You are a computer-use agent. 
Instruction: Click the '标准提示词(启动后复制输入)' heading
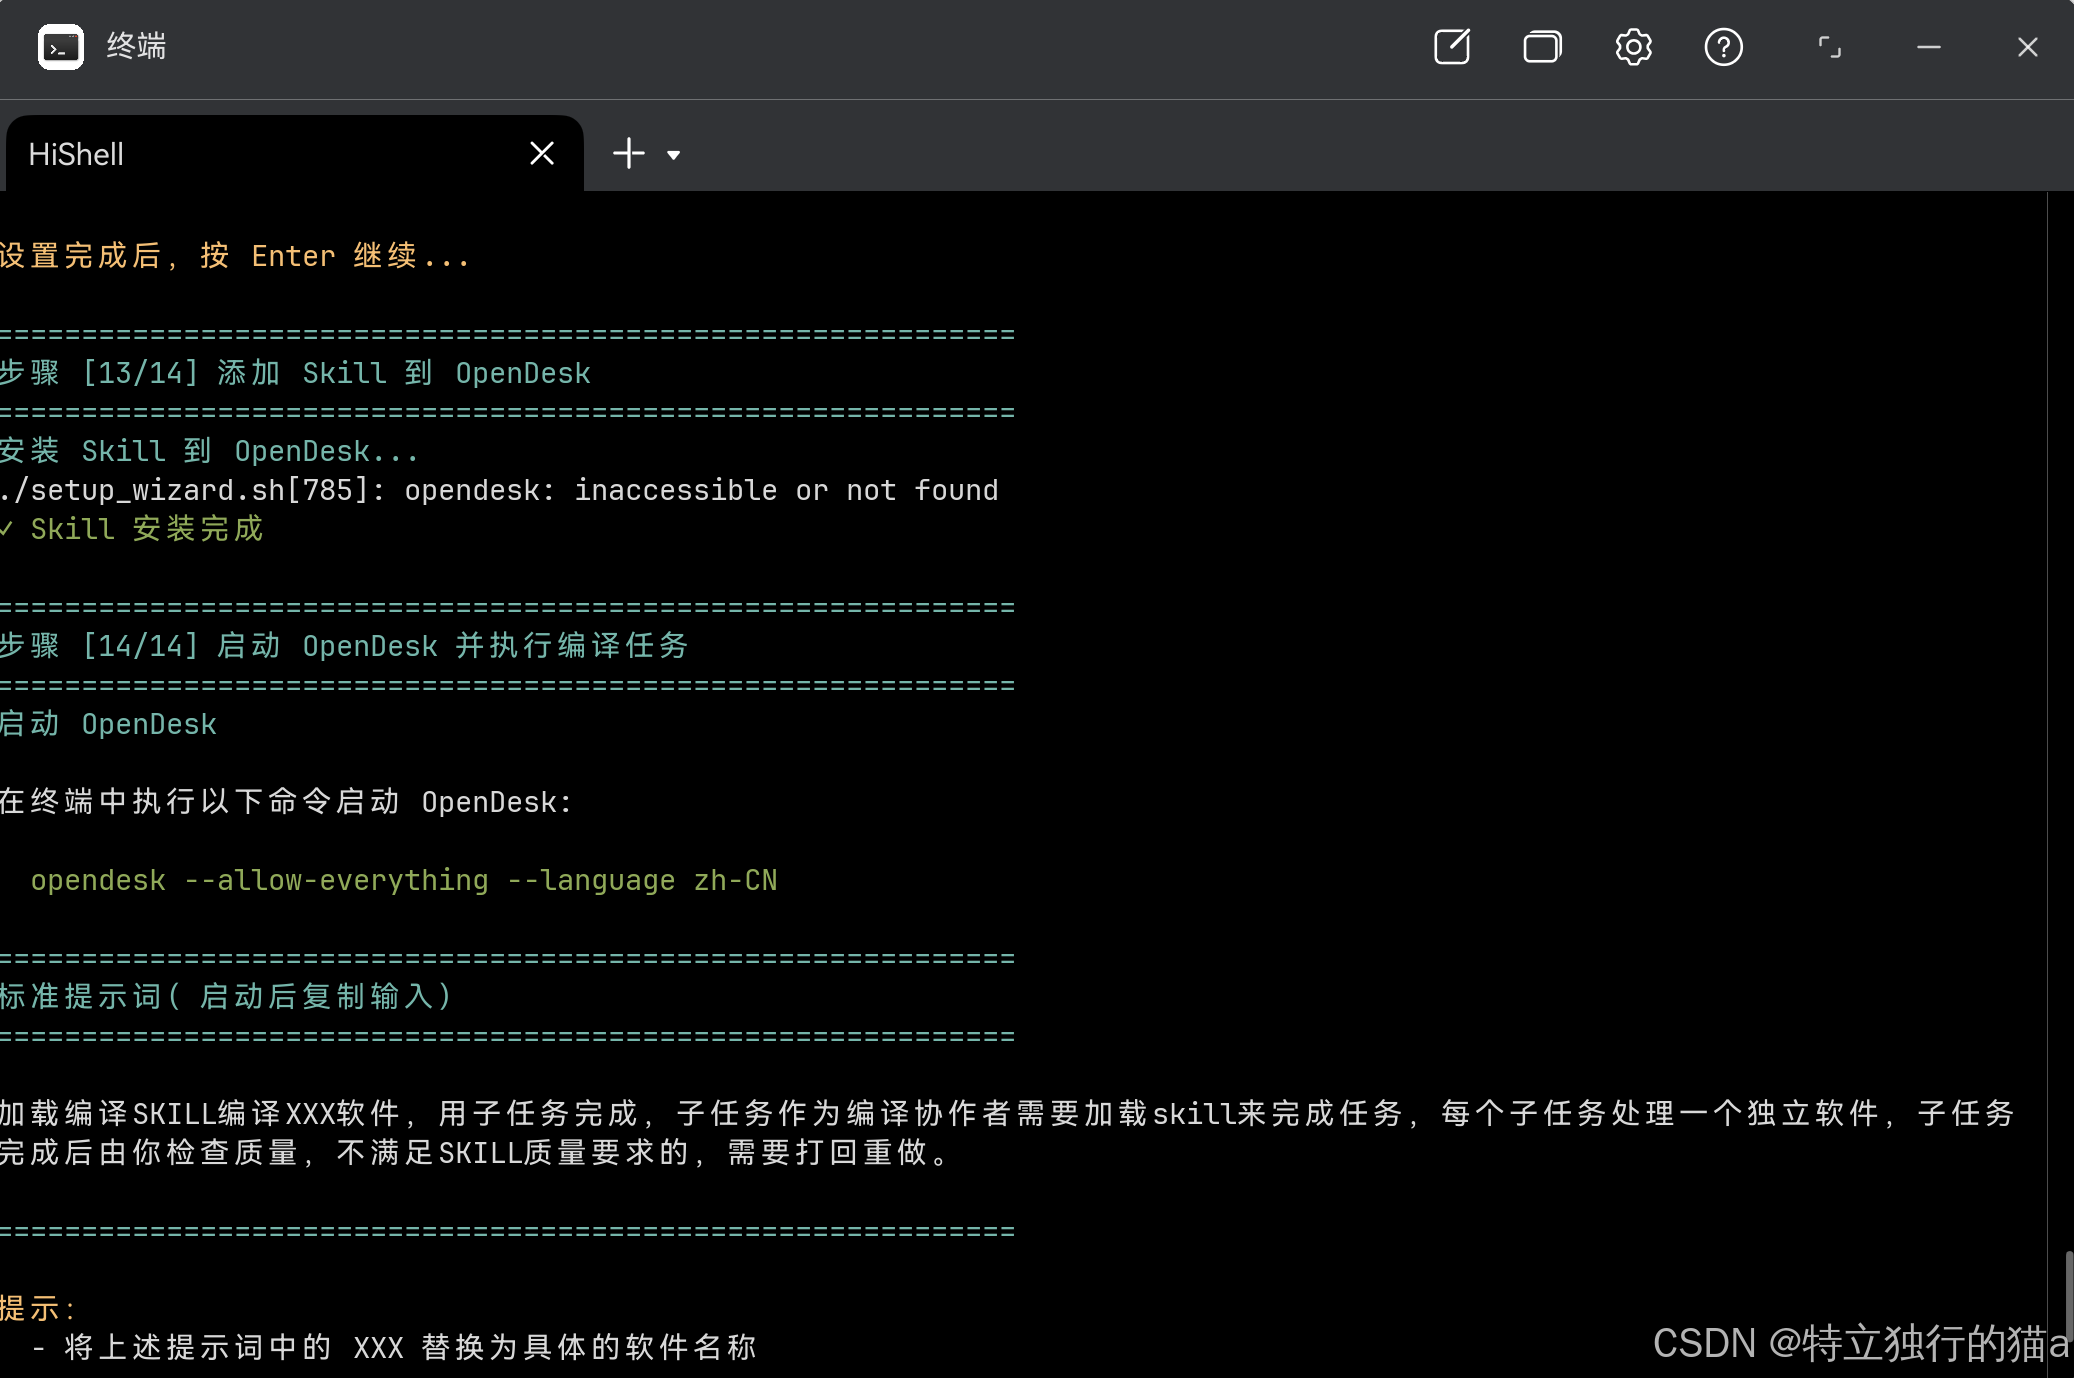click(x=226, y=997)
